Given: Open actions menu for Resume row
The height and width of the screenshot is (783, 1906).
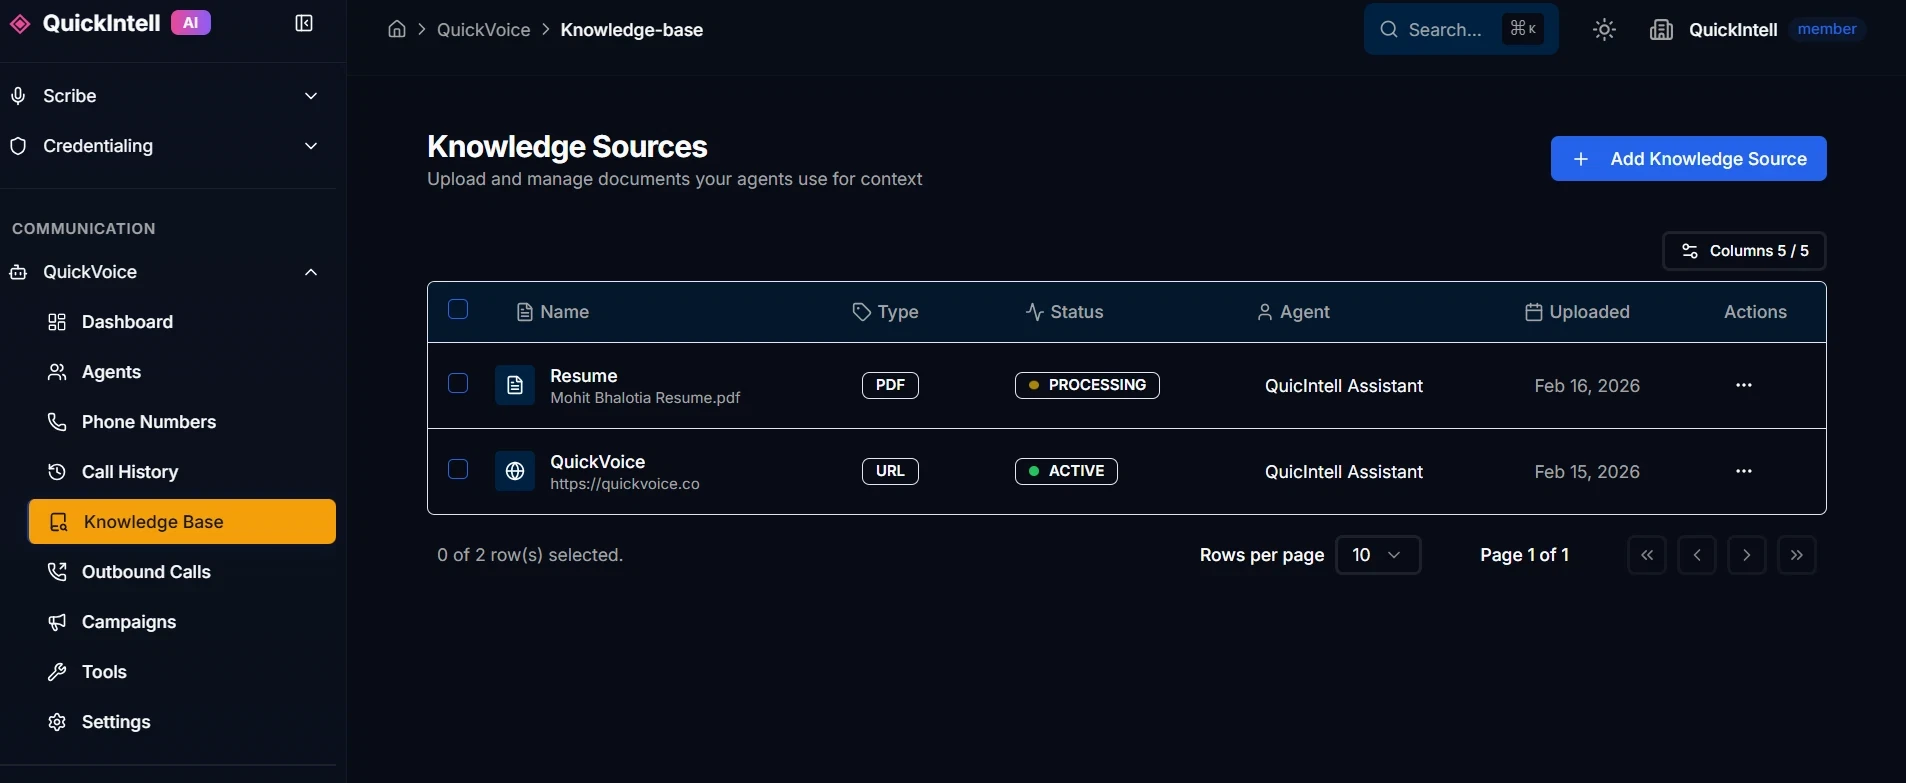Looking at the screenshot, I should [1744, 385].
